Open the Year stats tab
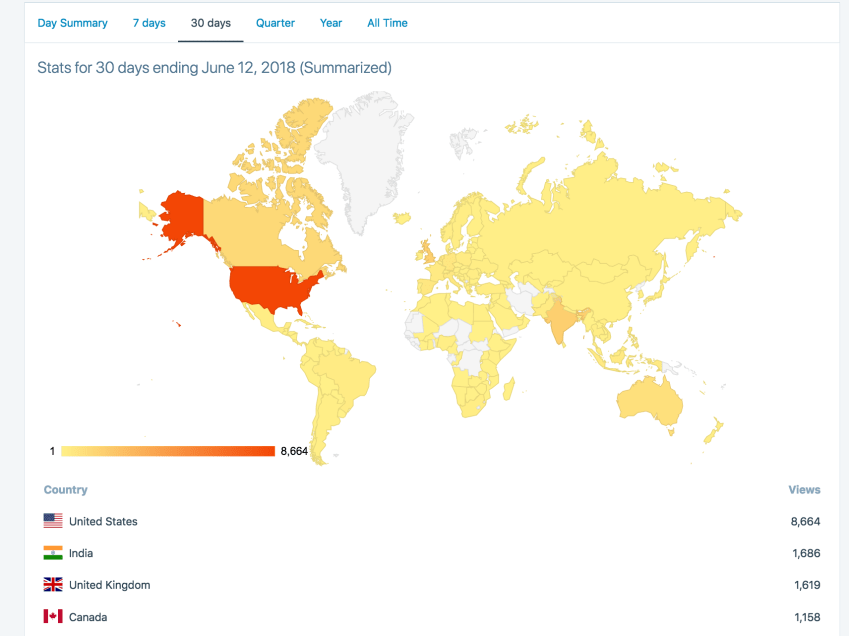 330,22
